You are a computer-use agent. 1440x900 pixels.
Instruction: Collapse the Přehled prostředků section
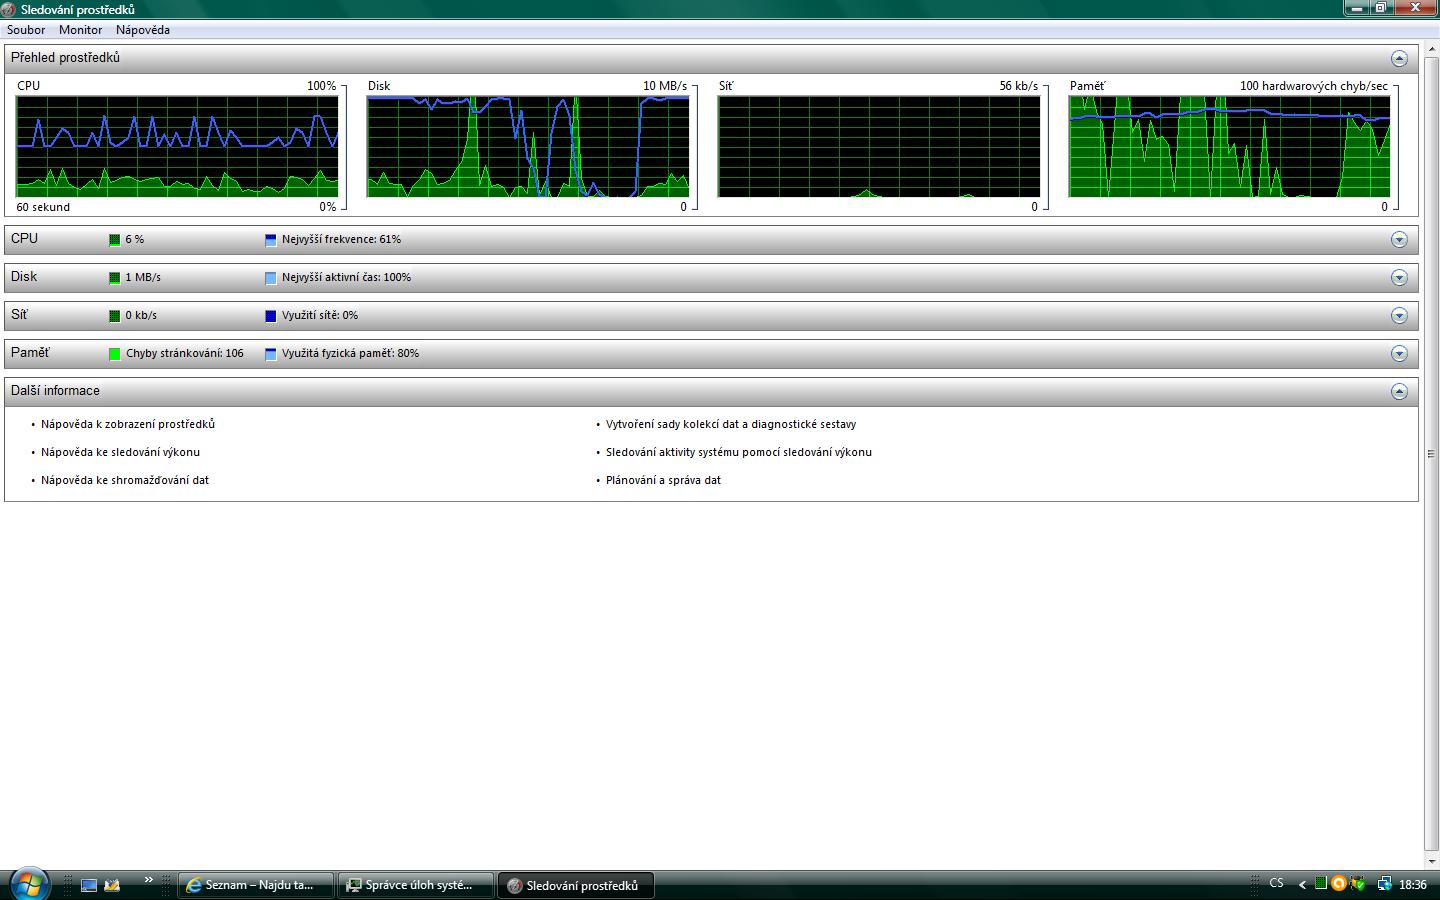[1399, 58]
